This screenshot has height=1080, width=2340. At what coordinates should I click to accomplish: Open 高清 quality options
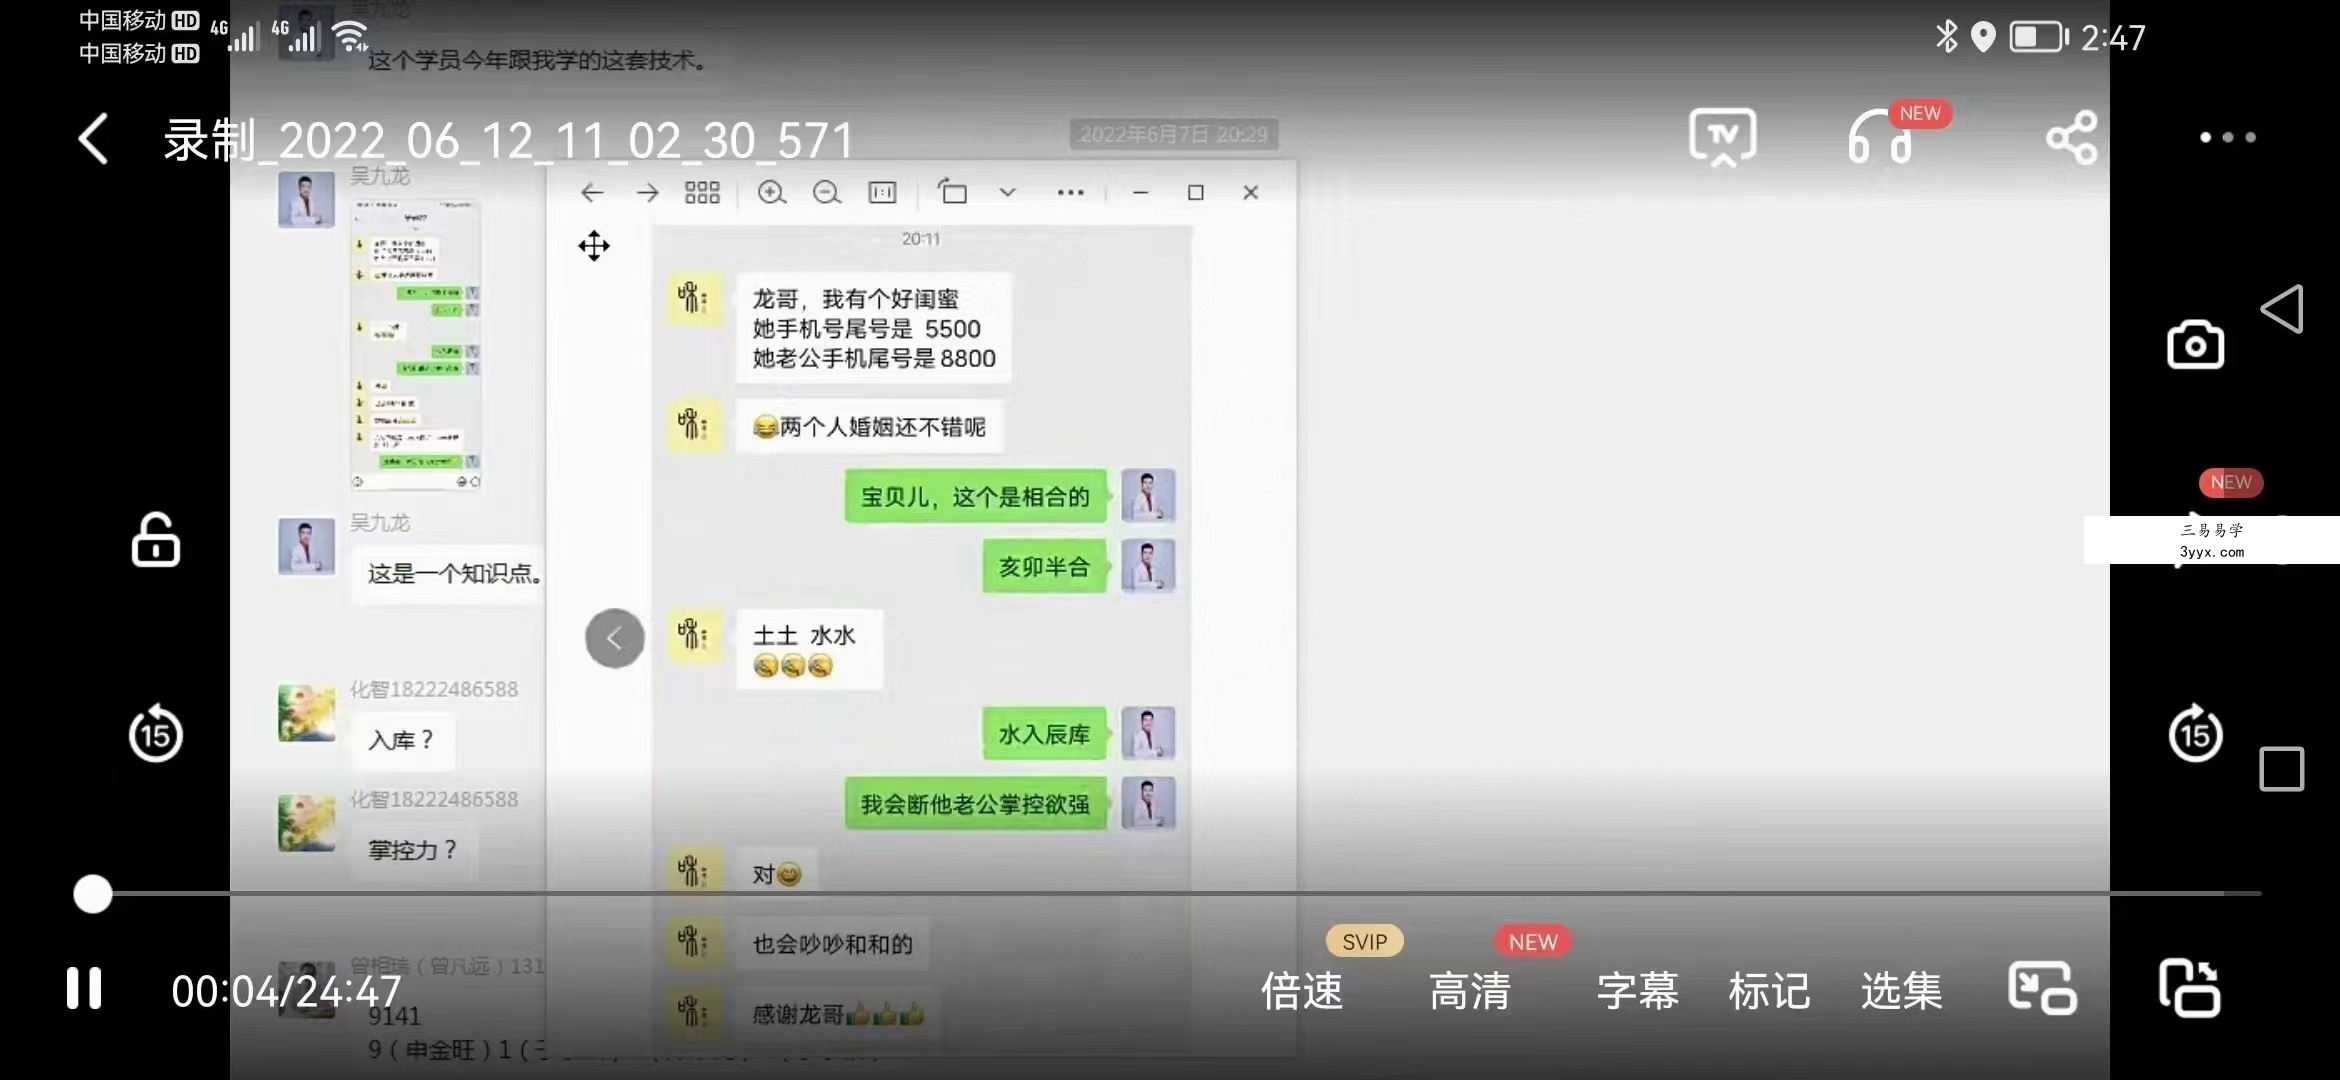pyautogui.click(x=1470, y=991)
